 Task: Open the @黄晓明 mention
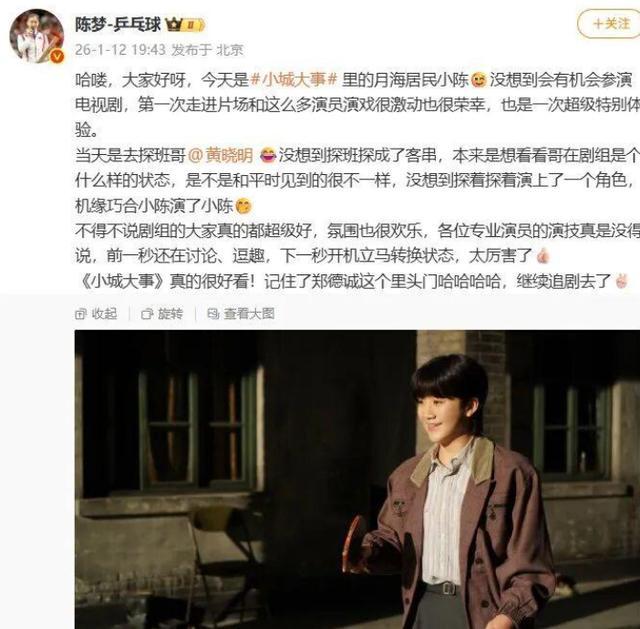[221, 155]
